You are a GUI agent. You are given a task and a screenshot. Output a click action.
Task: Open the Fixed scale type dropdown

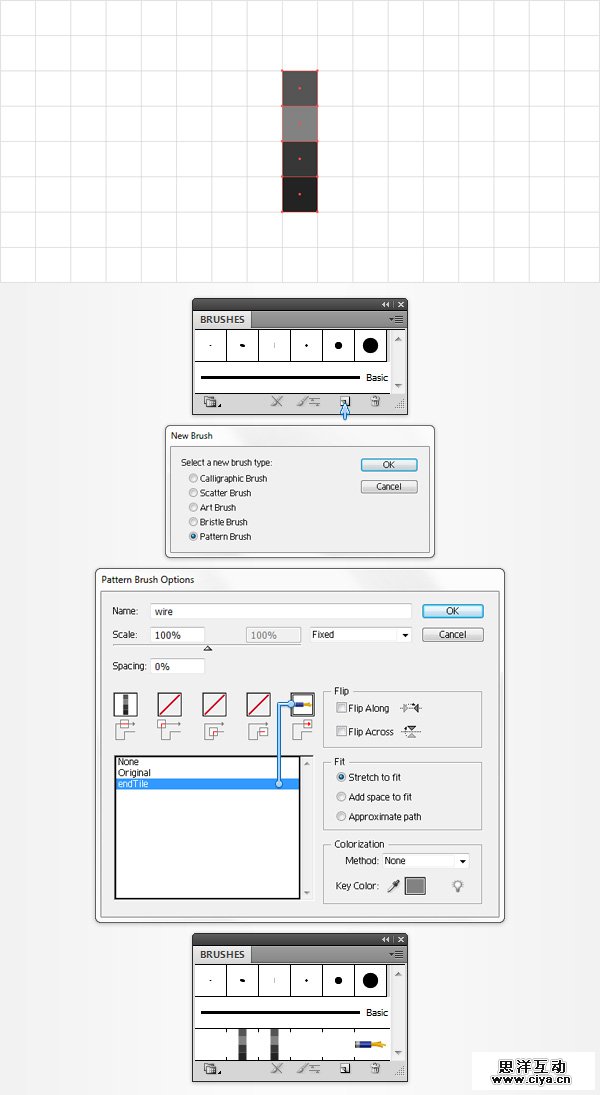(x=360, y=635)
